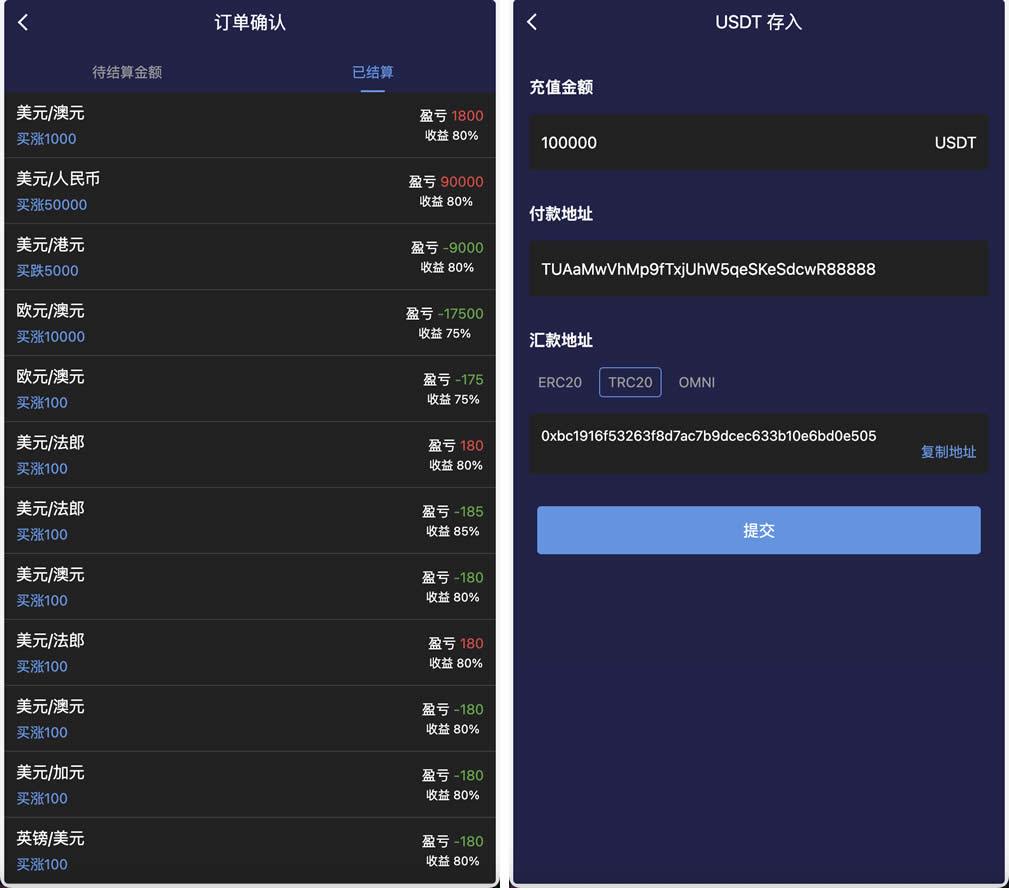Viewport: 1009px width, 890px height.
Task: Select the 英镑/美元 order row
Action: pyautogui.click(x=250, y=851)
